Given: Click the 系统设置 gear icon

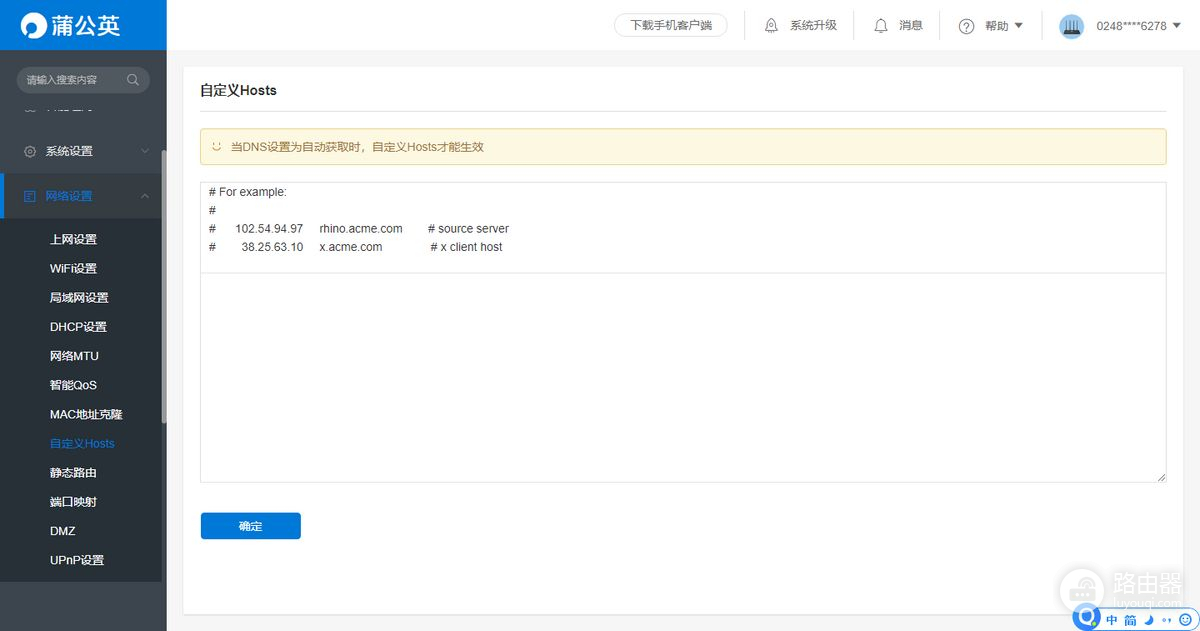Looking at the screenshot, I should (x=30, y=151).
